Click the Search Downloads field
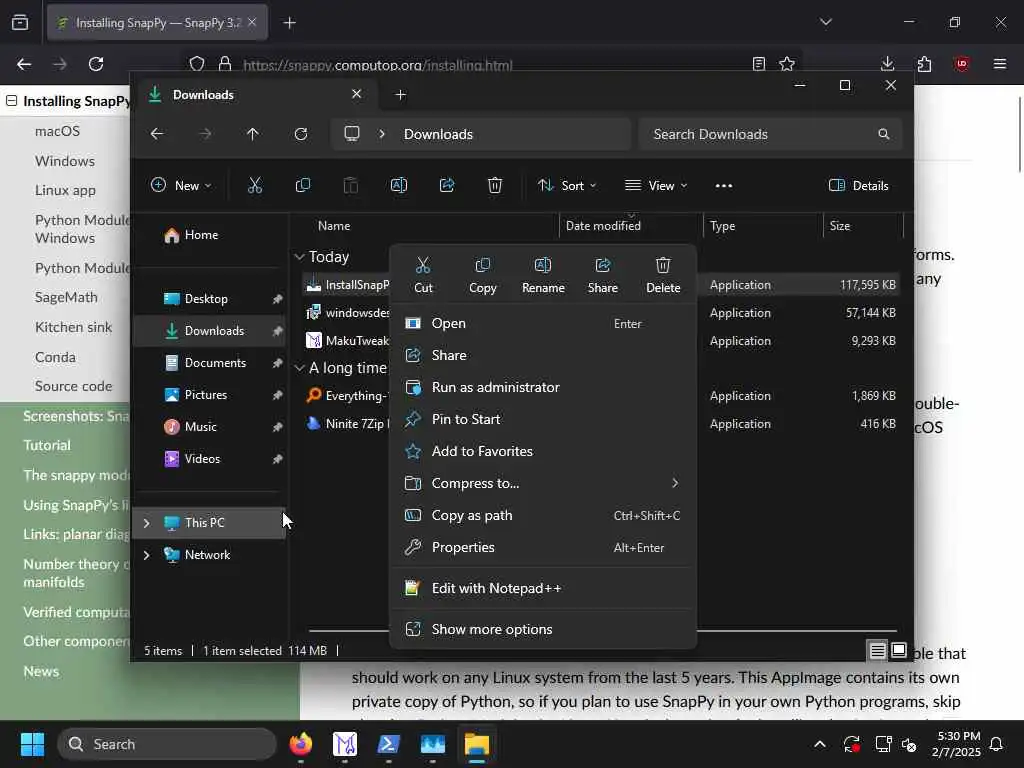Viewport: 1024px width, 768px height. coord(770,134)
